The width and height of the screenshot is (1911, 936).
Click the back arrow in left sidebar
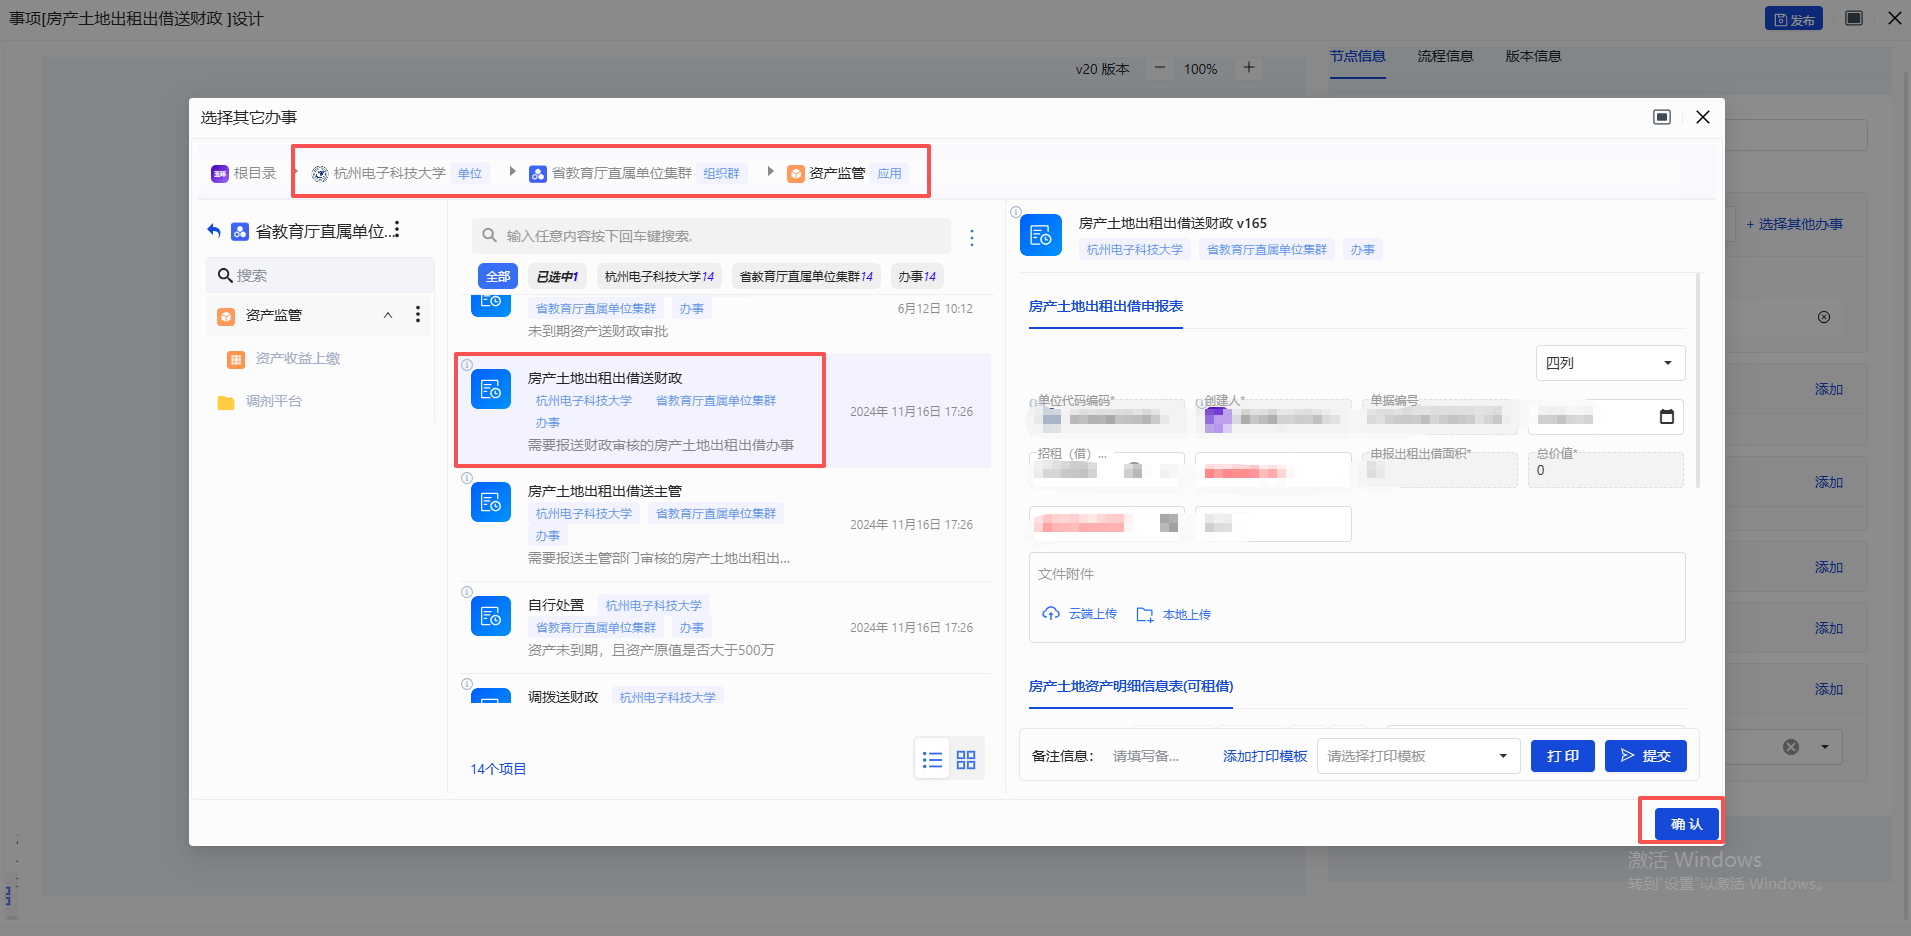[x=214, y=231]
